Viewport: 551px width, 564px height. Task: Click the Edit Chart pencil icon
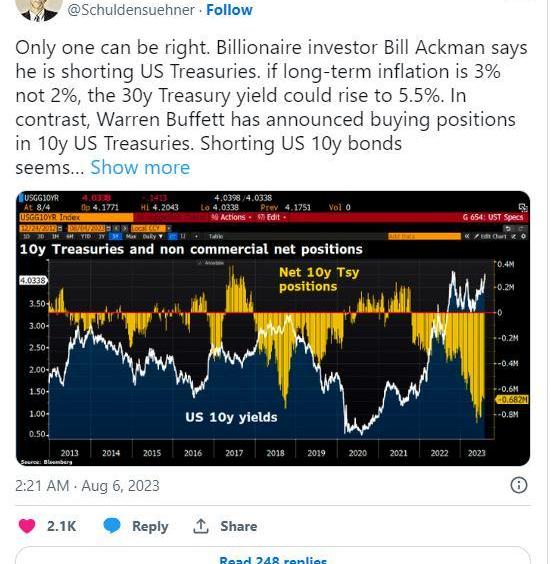pyautogui.click(x=477, y=236)
